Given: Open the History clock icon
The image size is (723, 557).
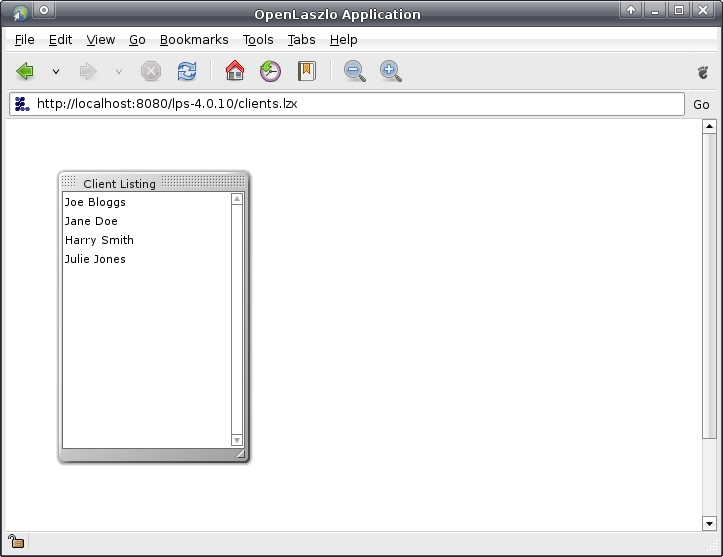Looking at the screenshot, I should point(270,71).
